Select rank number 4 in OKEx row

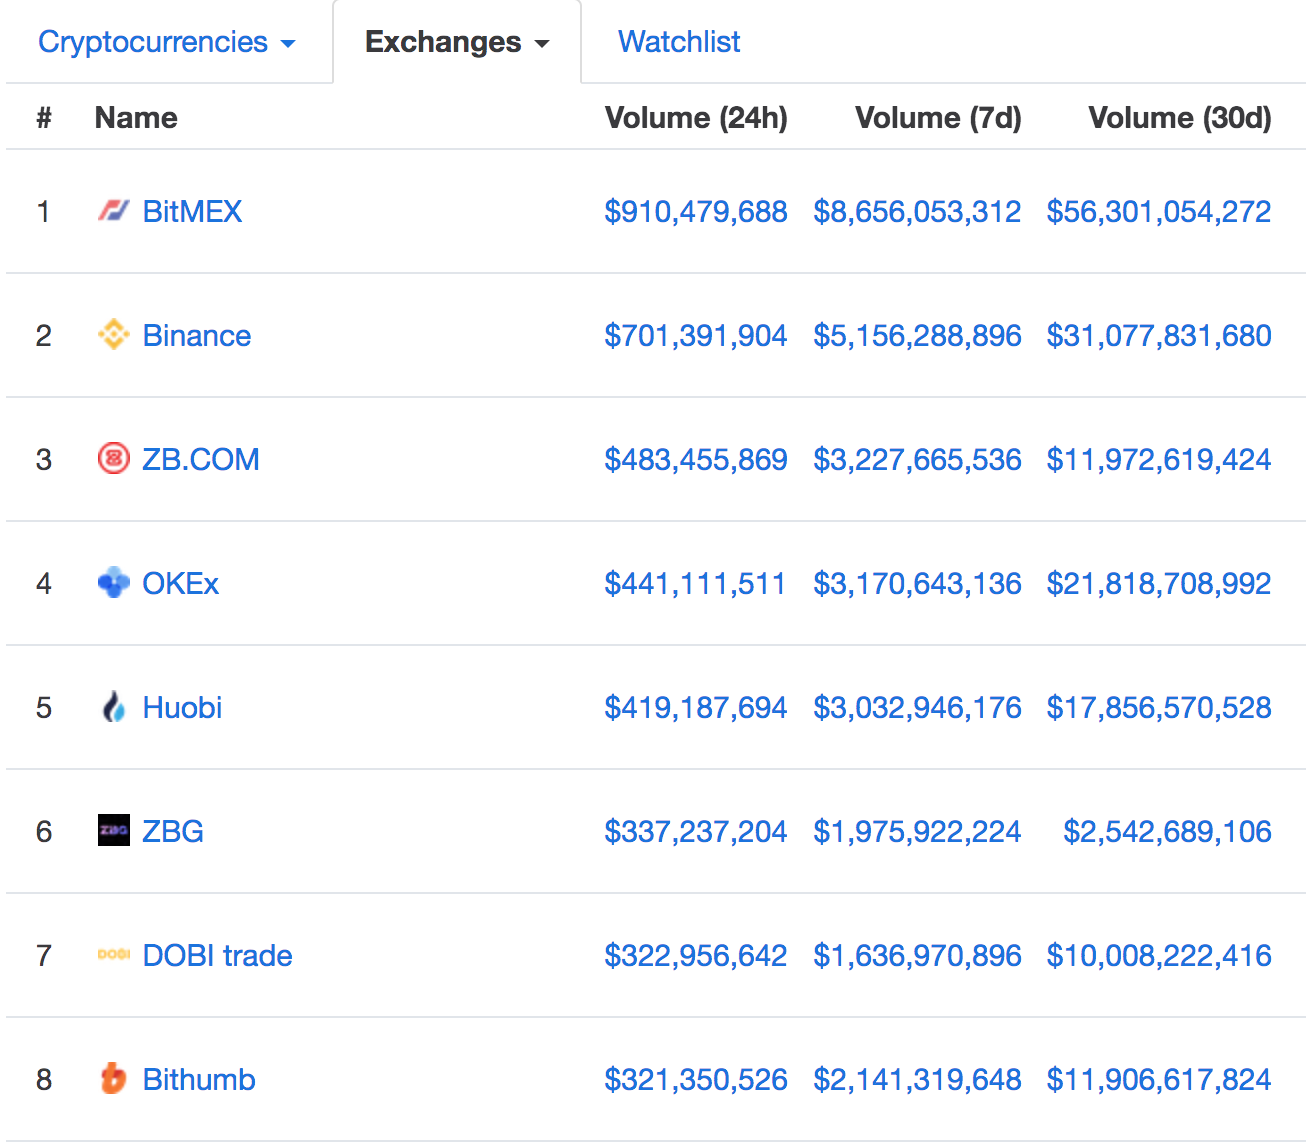click(x=44, y=583)
